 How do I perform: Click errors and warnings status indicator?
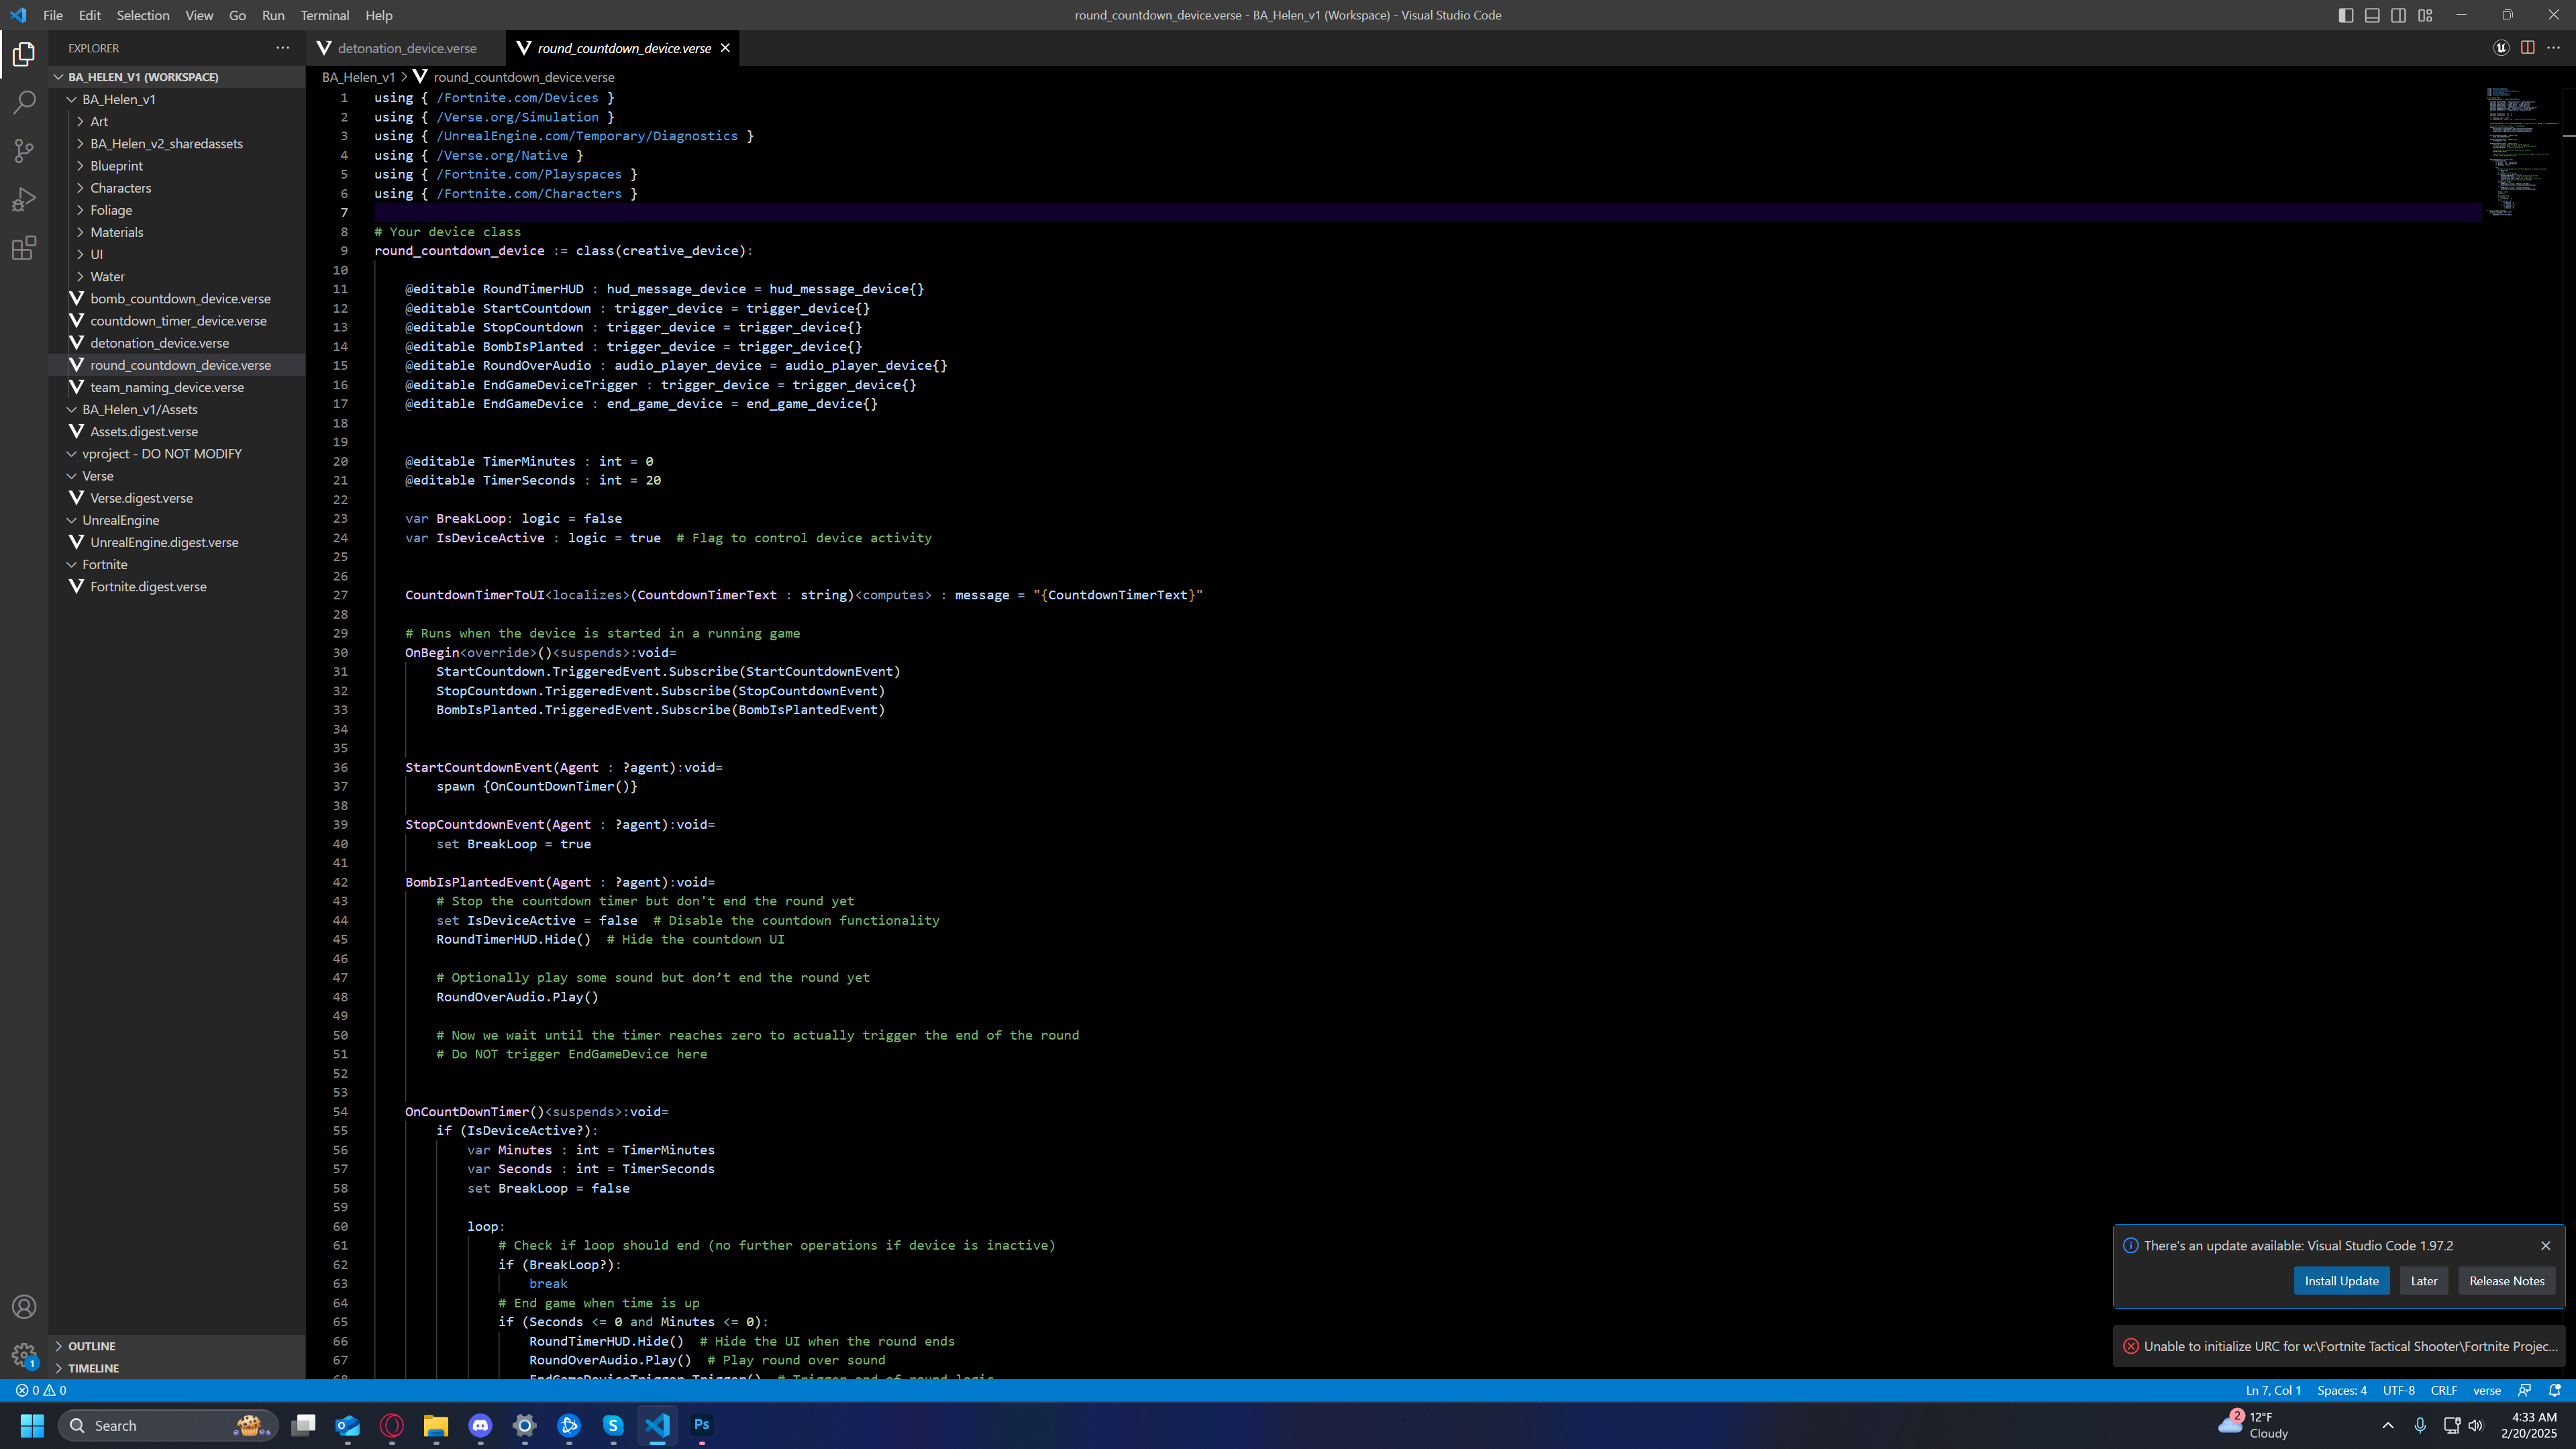tap(41, 1390)
